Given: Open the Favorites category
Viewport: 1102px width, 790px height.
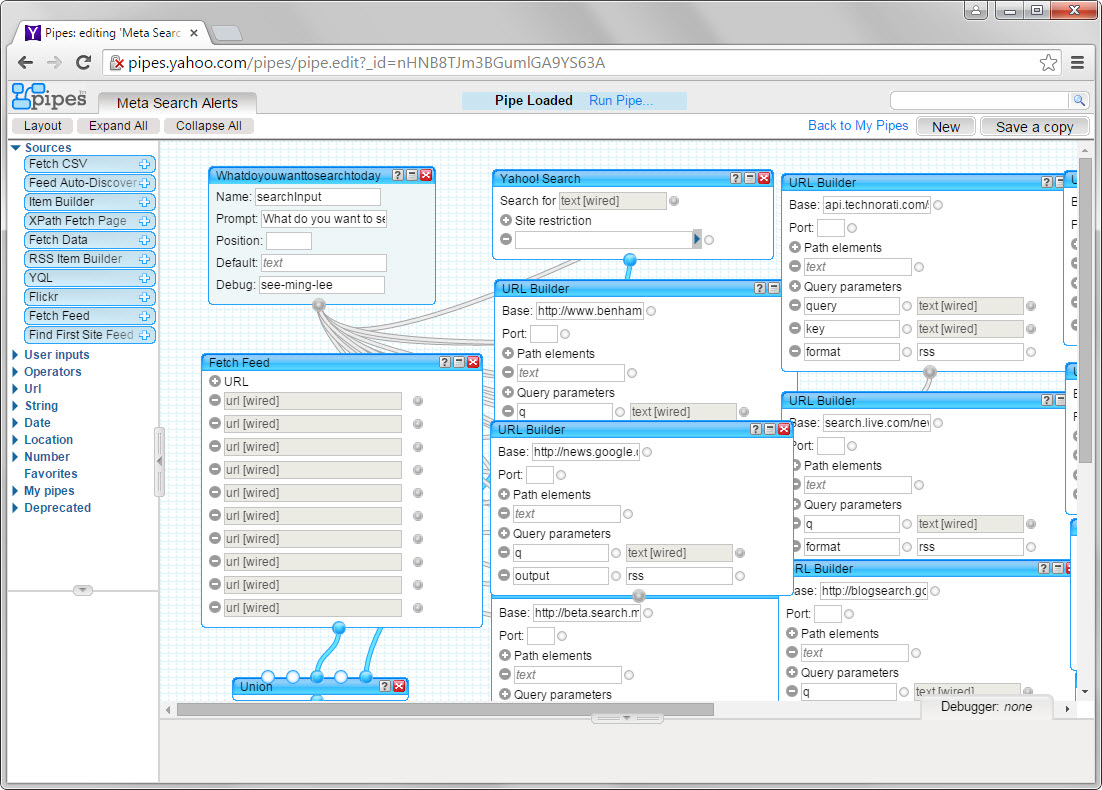Looking at the screenshot, I should coord(51,474).
